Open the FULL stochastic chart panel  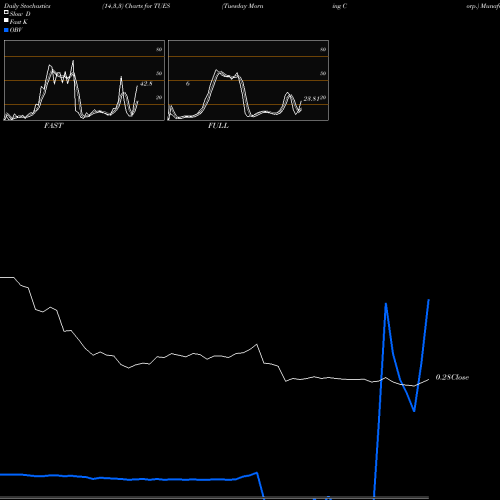[x=248, y=80]
